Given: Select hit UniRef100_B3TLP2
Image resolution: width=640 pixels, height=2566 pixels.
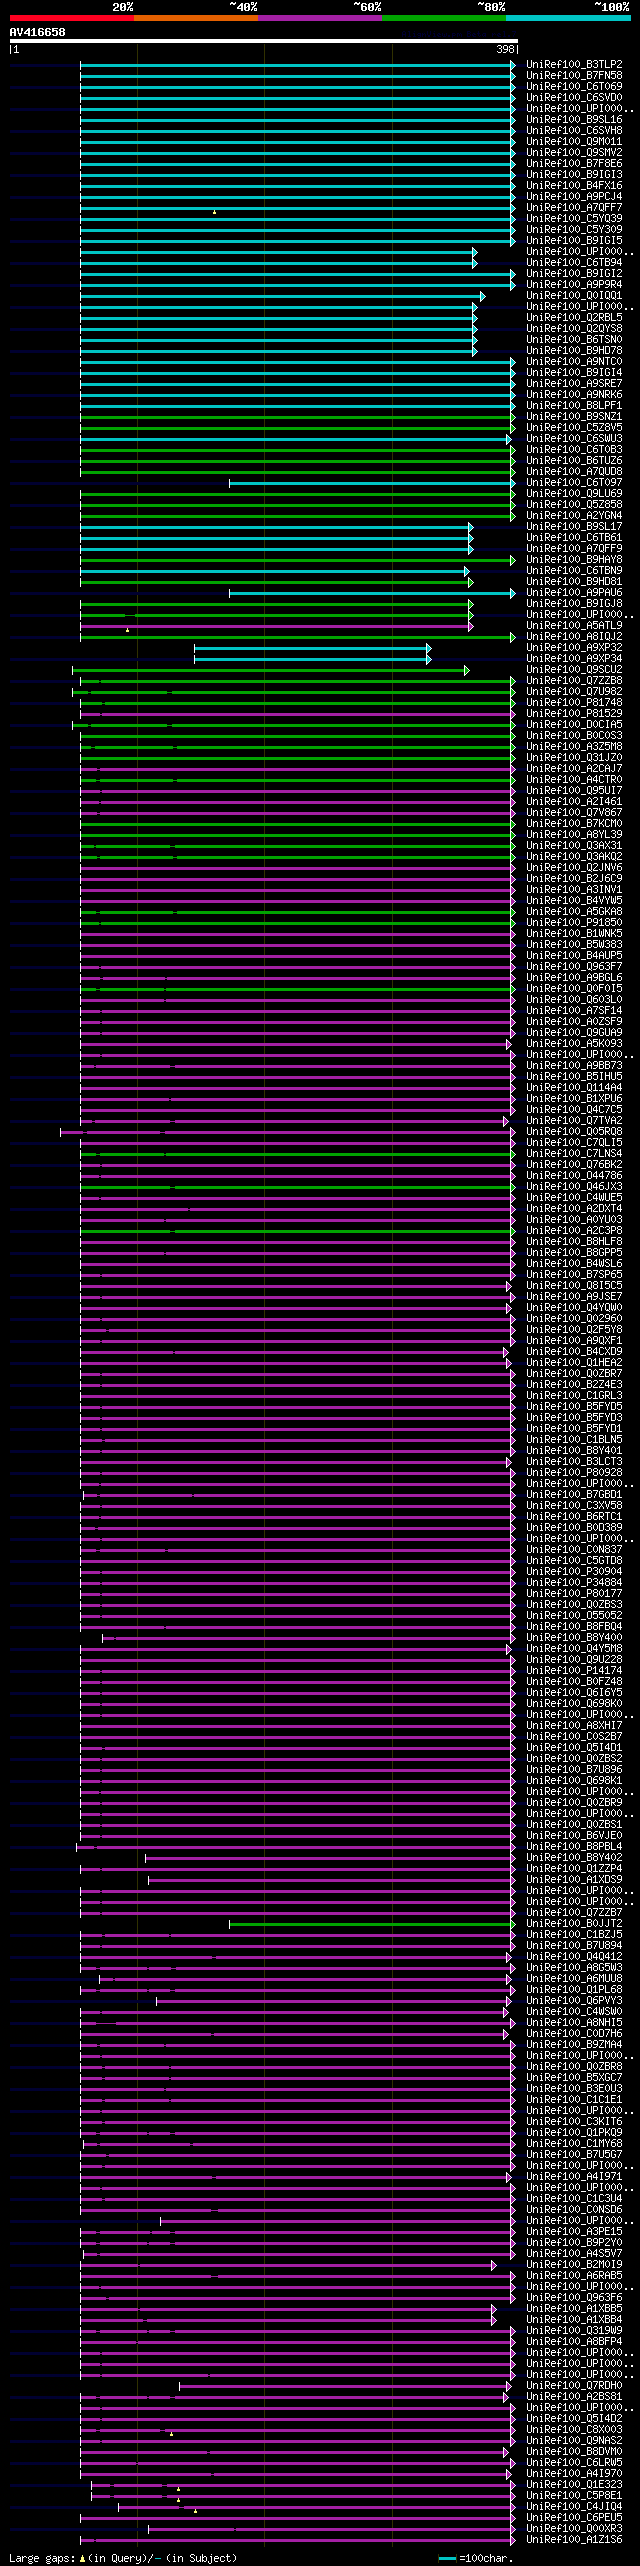Looking at the screenshot, I should click(574, 65).
